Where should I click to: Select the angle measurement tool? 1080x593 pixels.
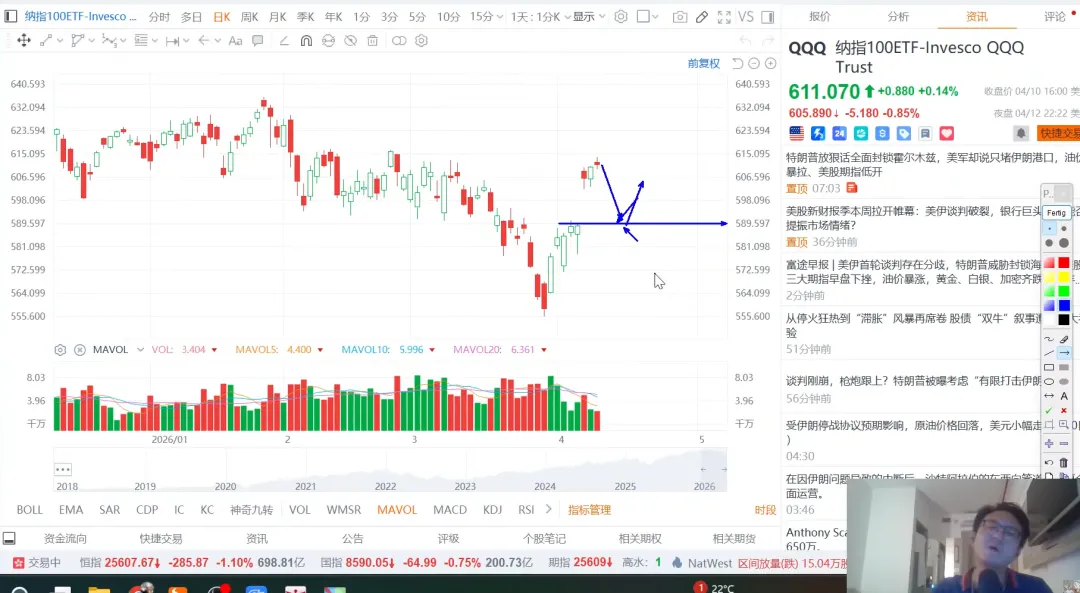[x=284, y=41]
